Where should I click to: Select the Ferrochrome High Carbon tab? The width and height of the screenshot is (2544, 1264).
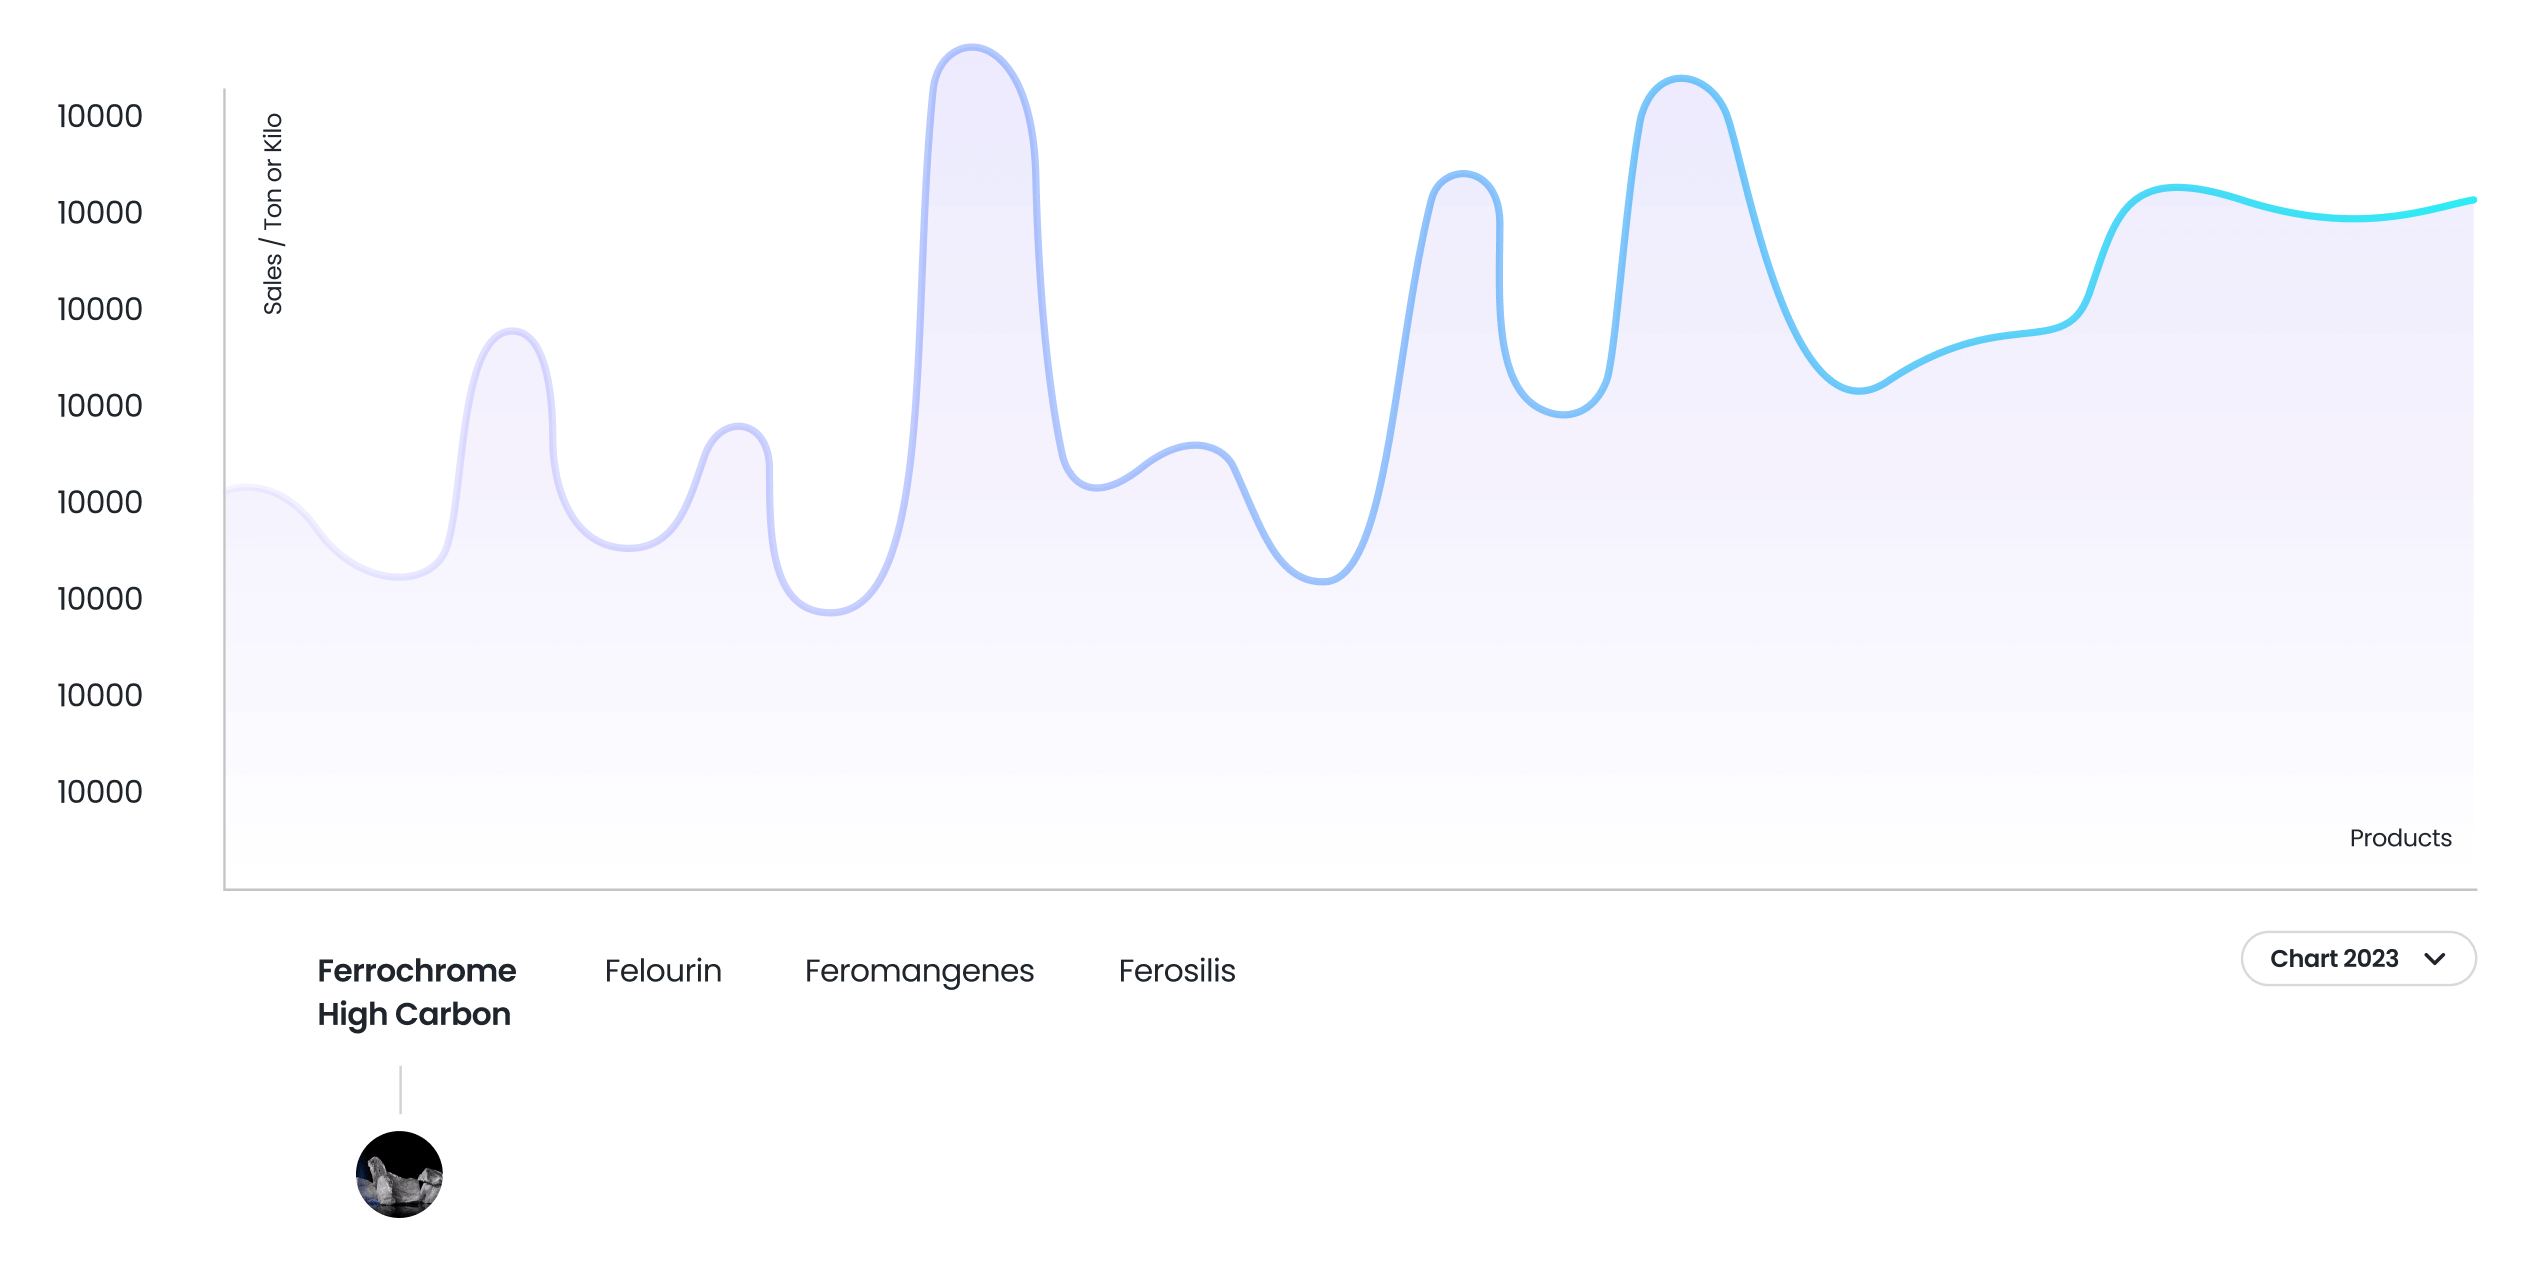click(416, 991)
